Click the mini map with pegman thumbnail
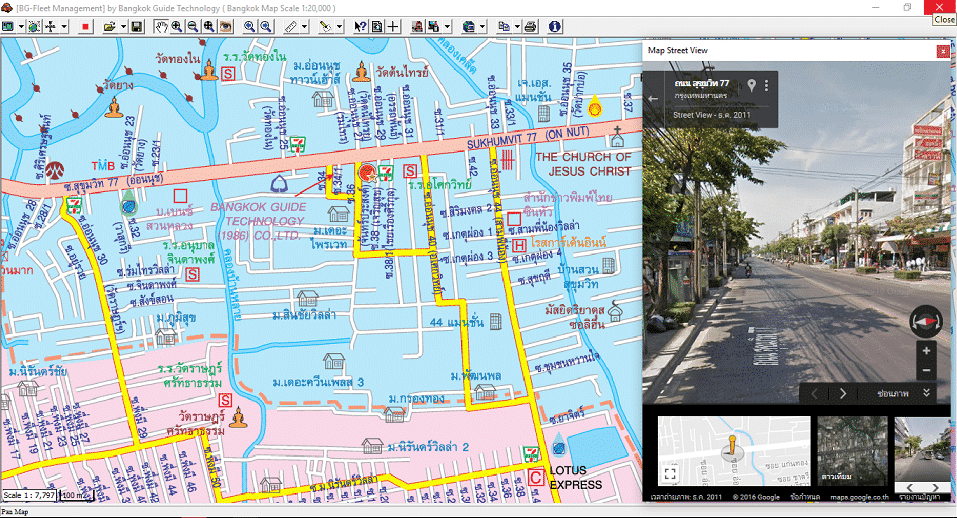Viewport: 957px width, 518px height. pos(734,451)
